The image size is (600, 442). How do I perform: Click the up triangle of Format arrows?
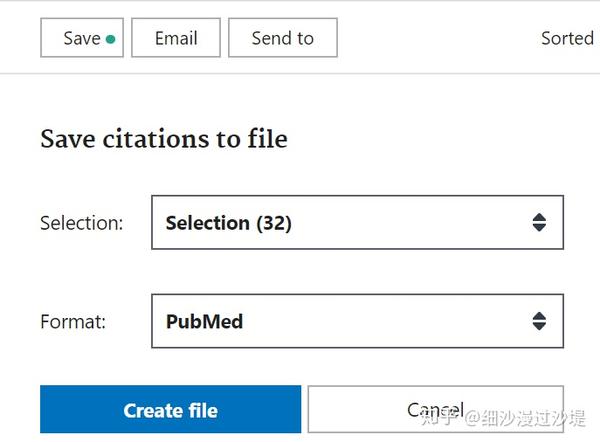click(539, 316)
